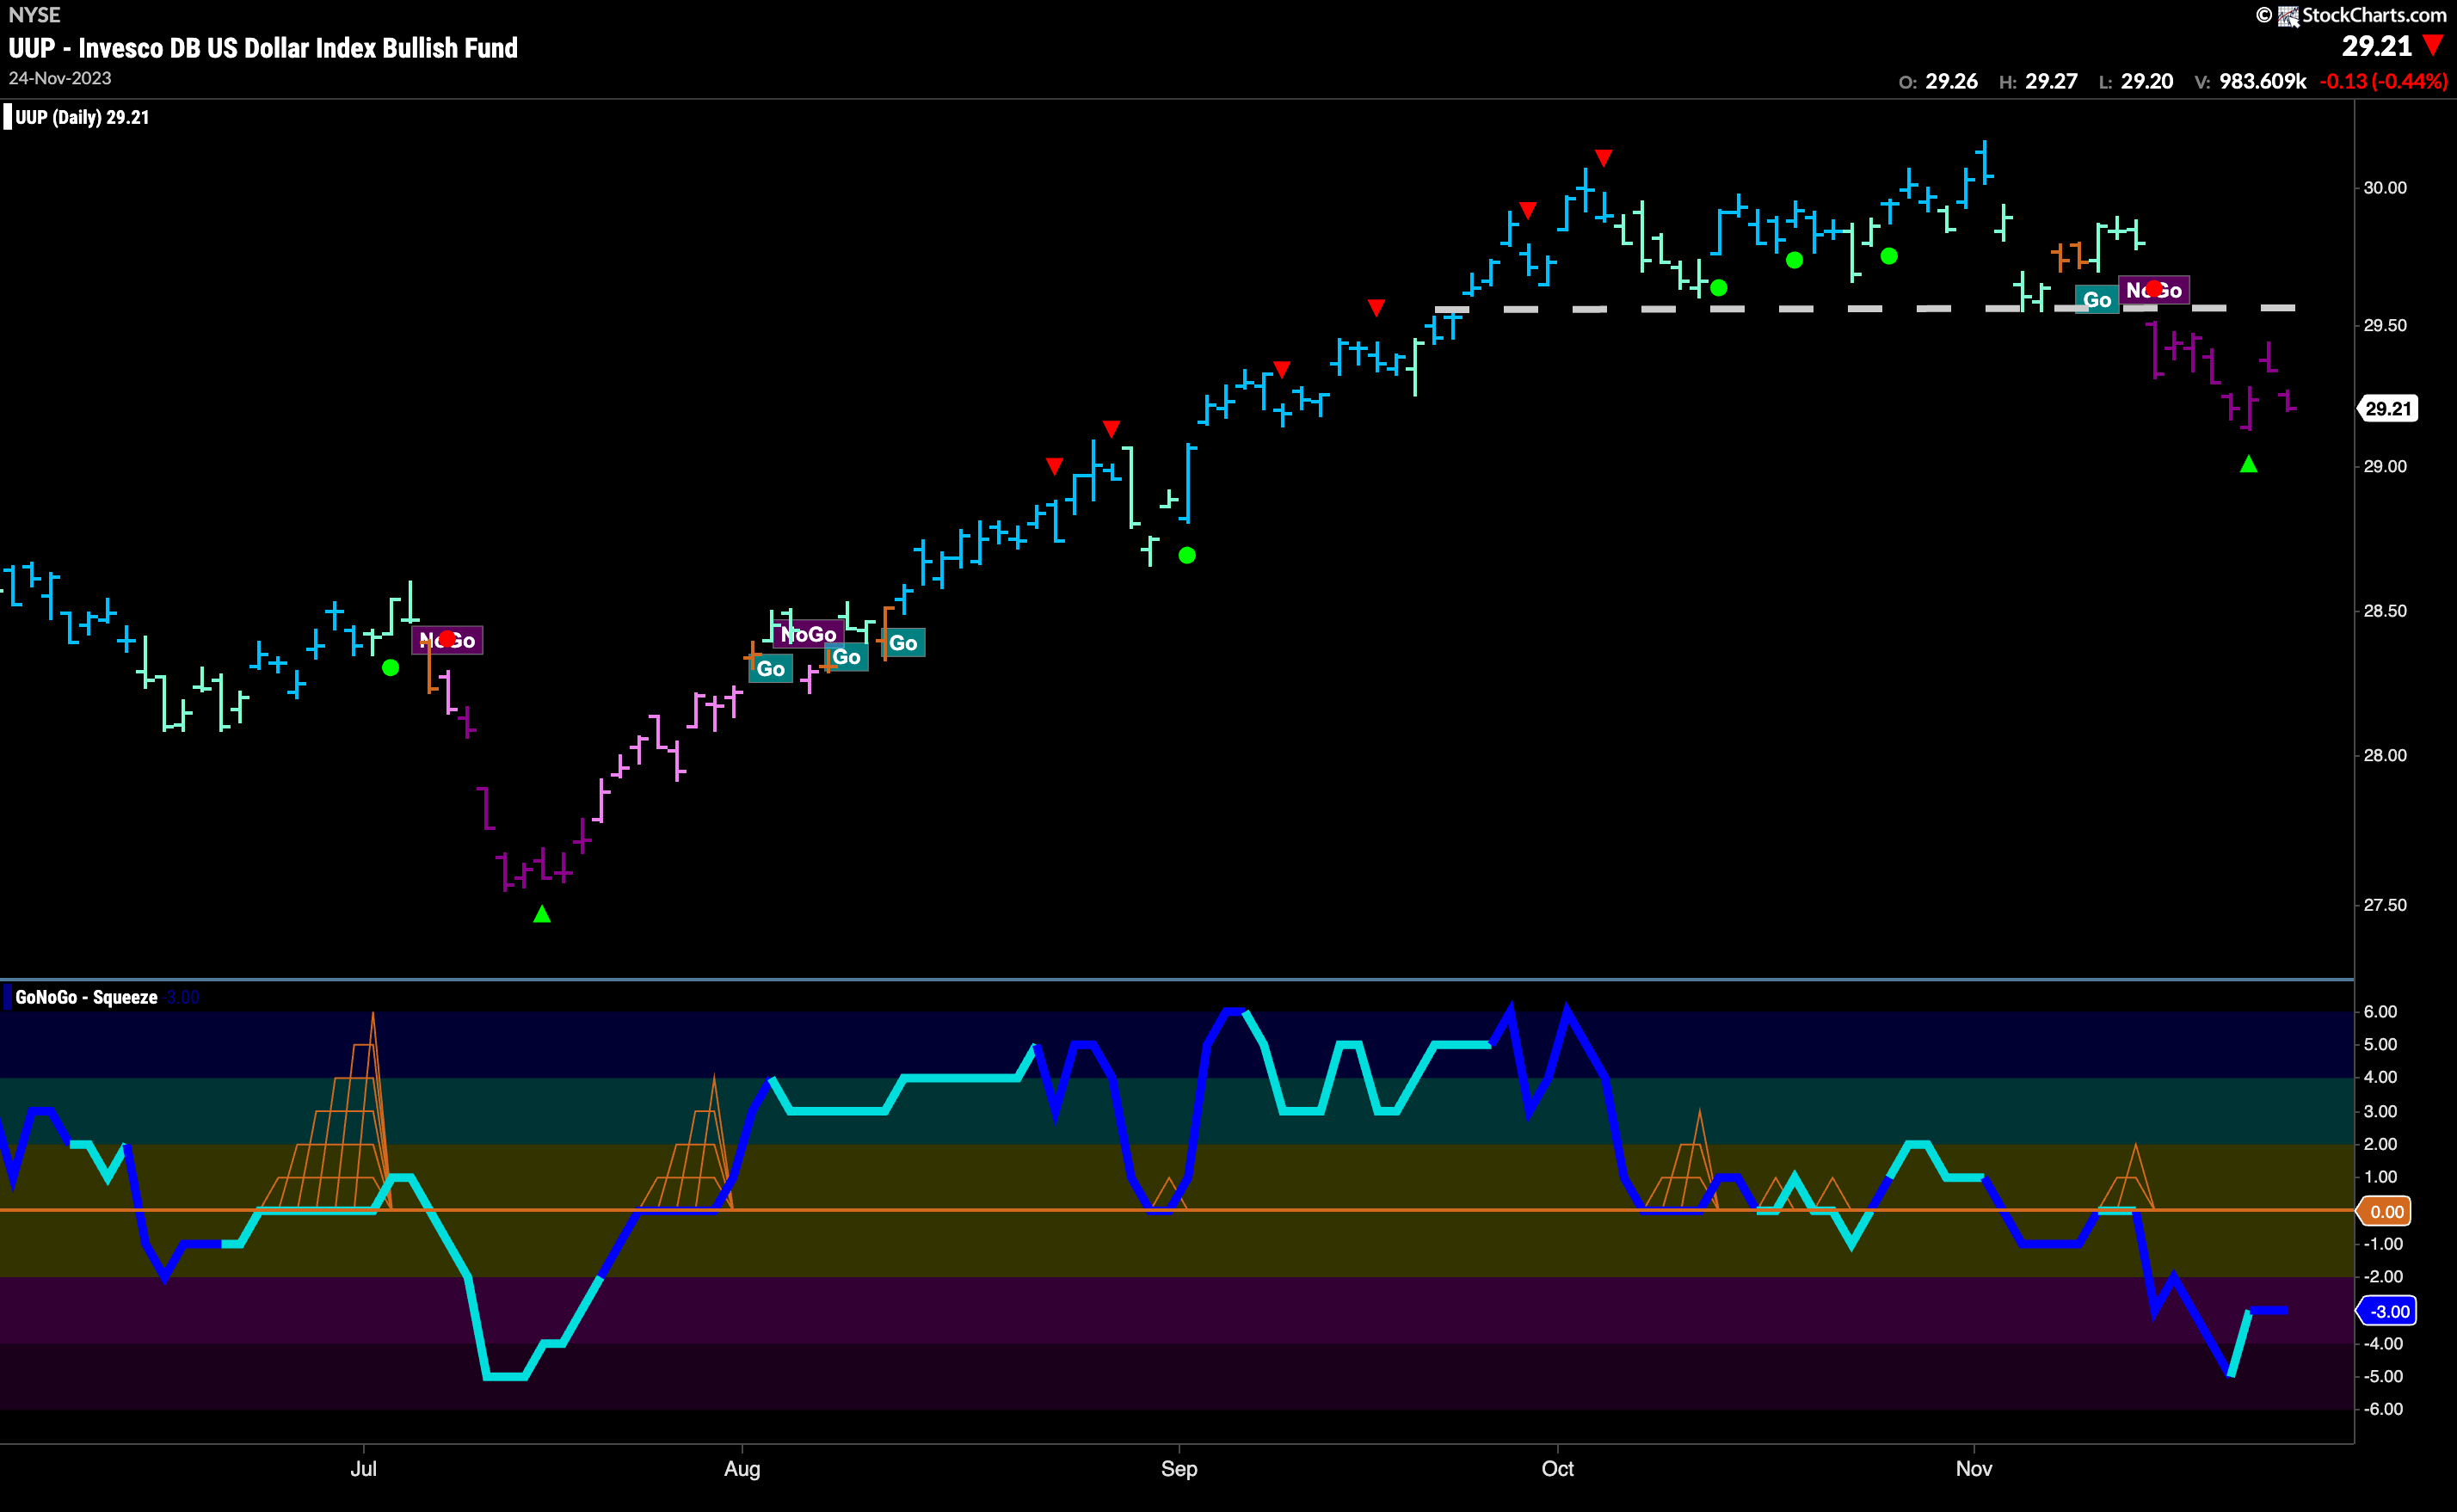Click the 24-Nov-2023 date label
Viewport: 2457px width, 1512px height.
click(x=60, y=78)
